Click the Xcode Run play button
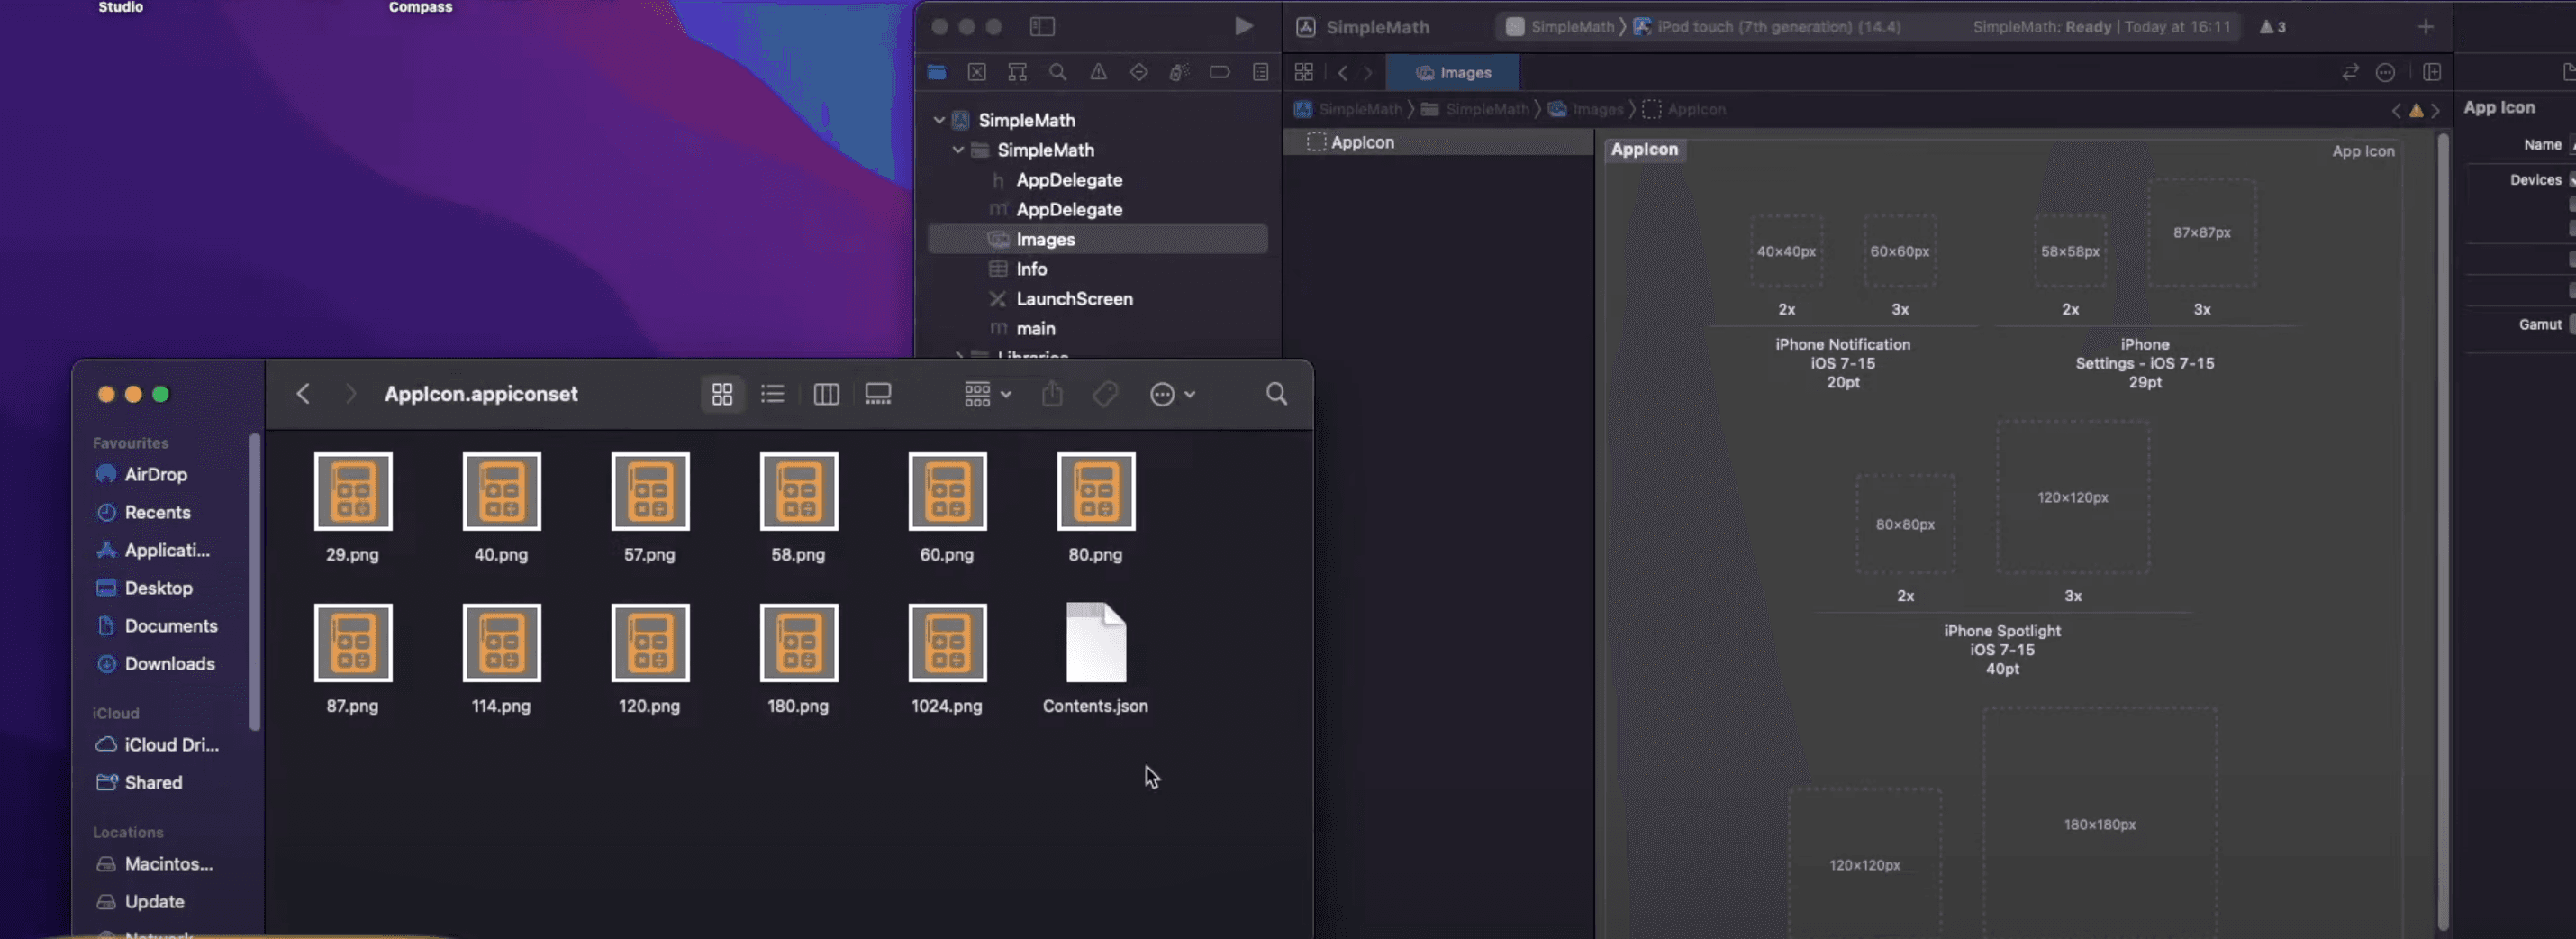This screenshot has height=939, width=2576. (1243, 26)
